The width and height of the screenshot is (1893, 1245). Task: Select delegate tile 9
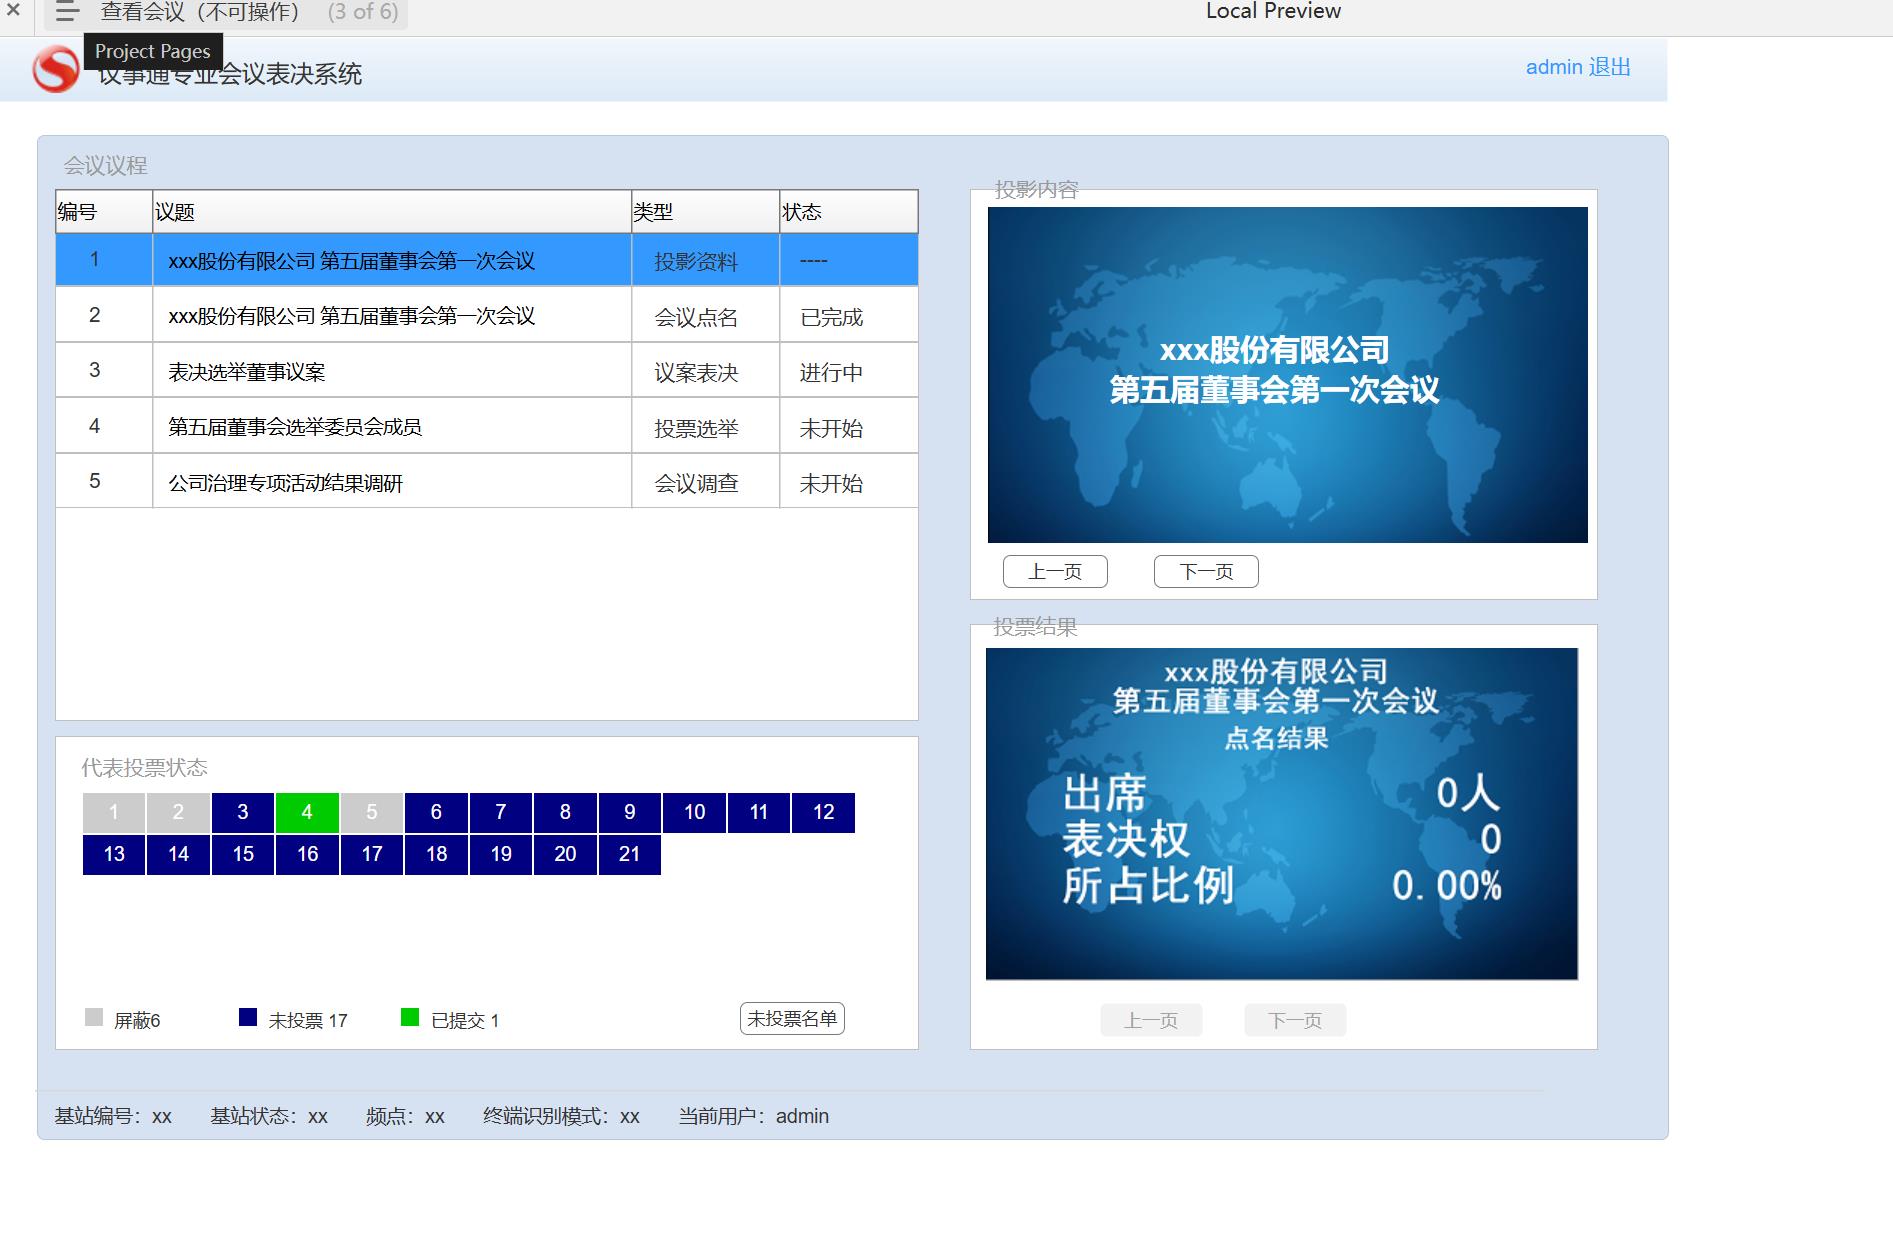click(630, 812)
